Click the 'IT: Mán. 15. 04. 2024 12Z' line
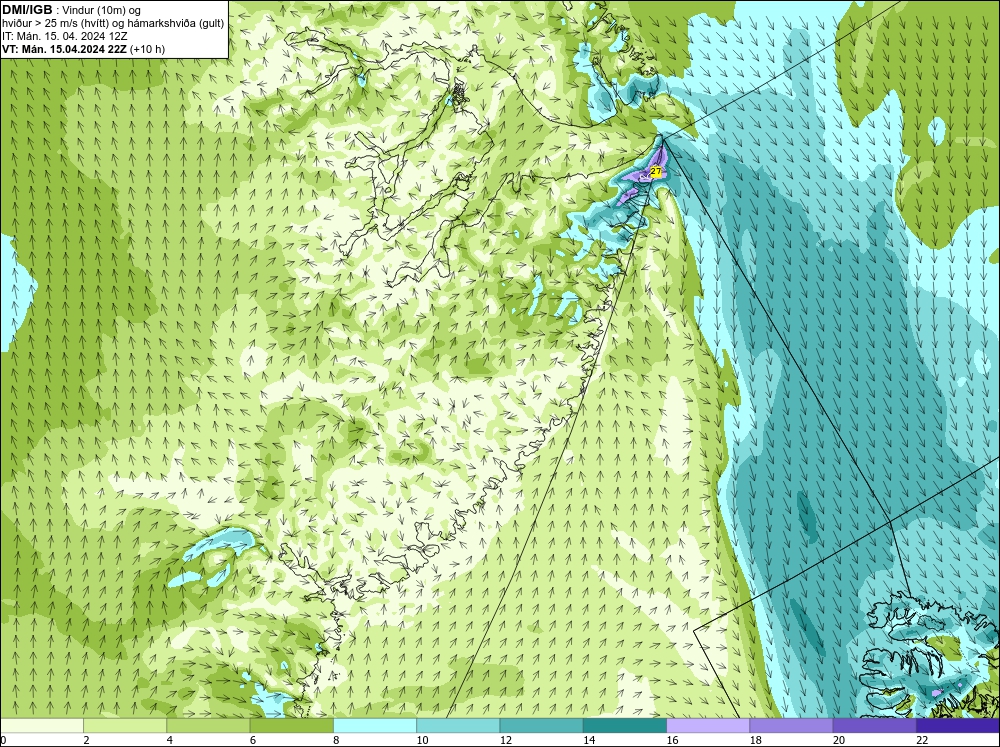Viewport: 1000px width, 747px height. coord(64,36)
